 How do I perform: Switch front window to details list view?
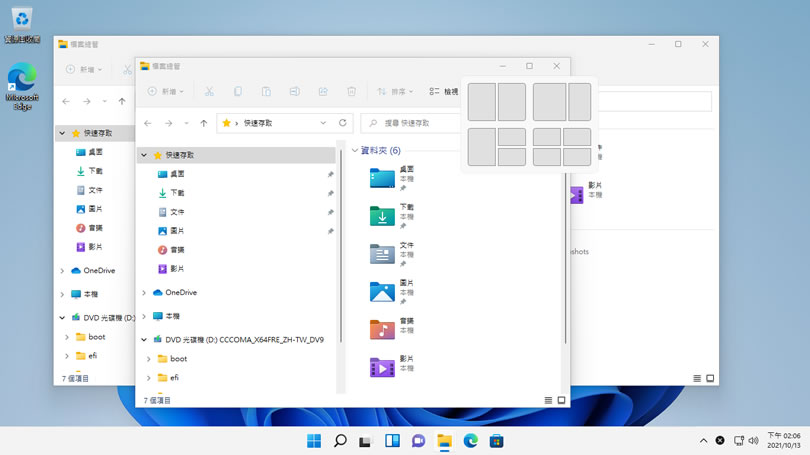click(x=548, y=400)
